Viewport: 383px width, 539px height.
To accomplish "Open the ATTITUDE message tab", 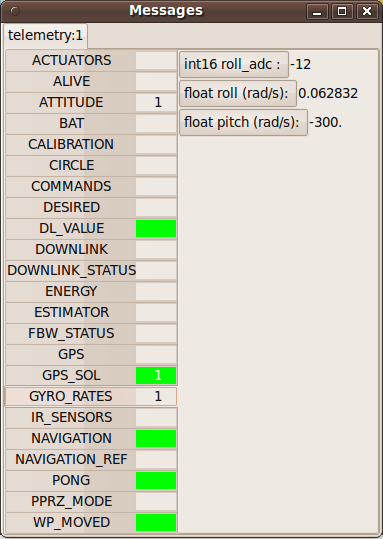I will [x=91, y=102].
